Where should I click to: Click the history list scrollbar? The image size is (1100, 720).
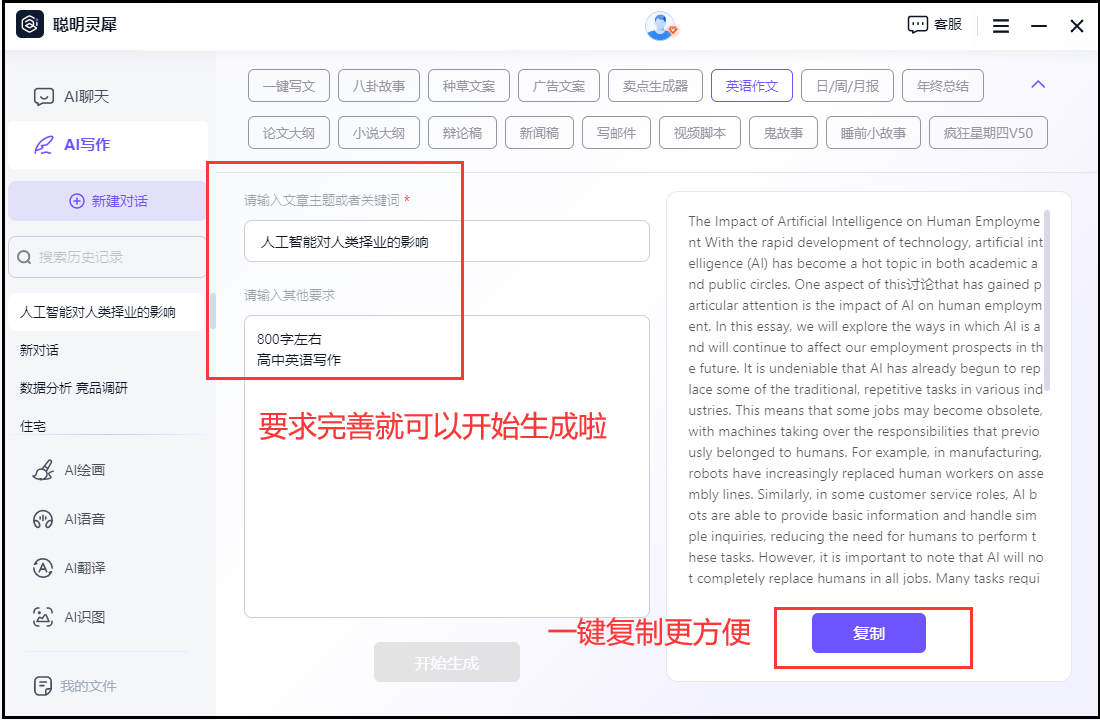pyautogui.click(x=213, y=311)
